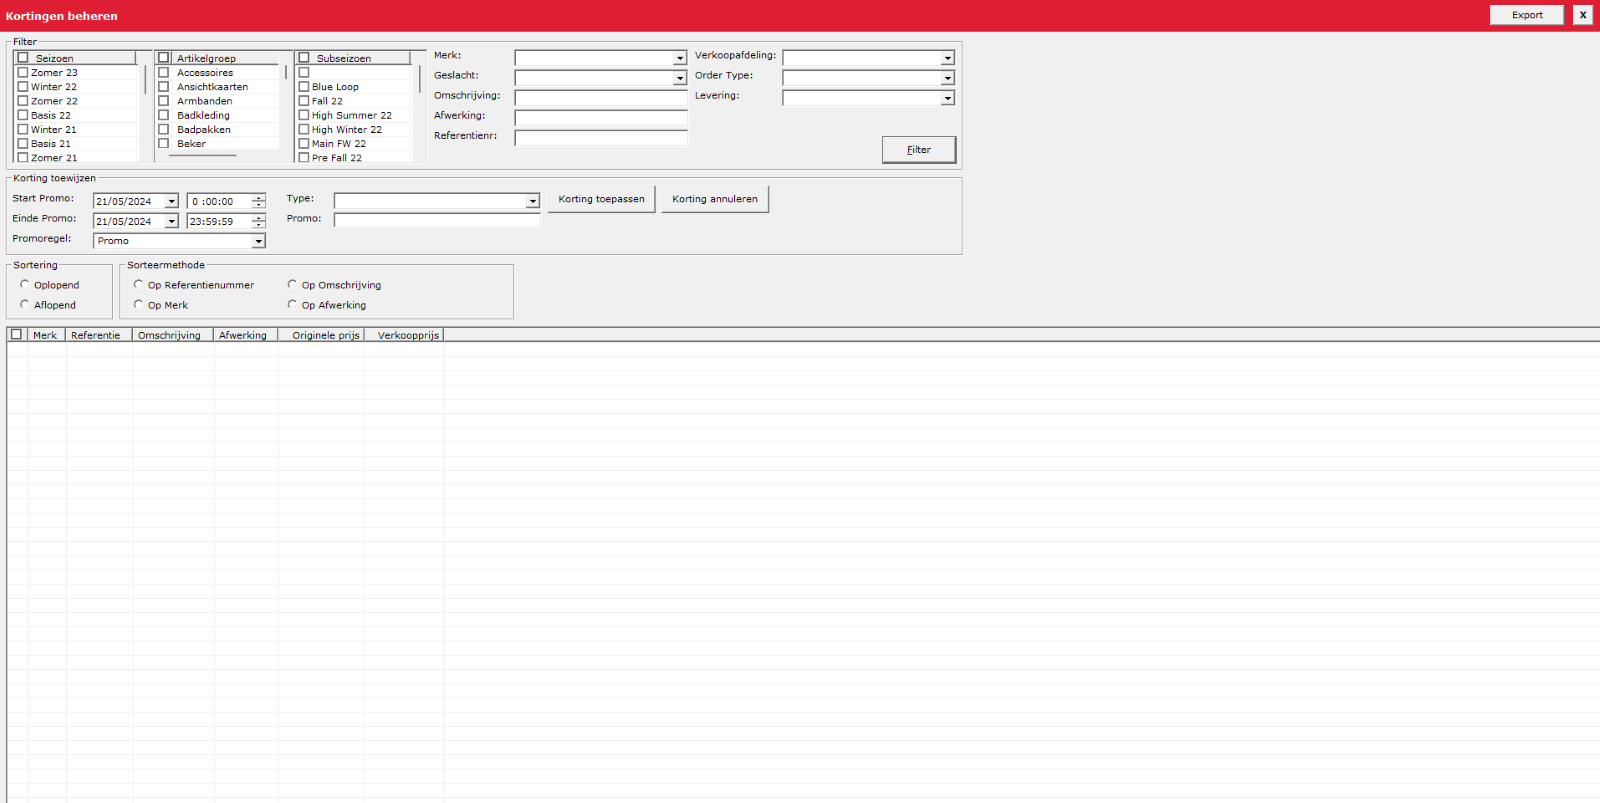Click the Subseizoen list scrollbar thumb
Image resolution: width=1600 pixels, height=803 pixels.
[x=420, y=79]
